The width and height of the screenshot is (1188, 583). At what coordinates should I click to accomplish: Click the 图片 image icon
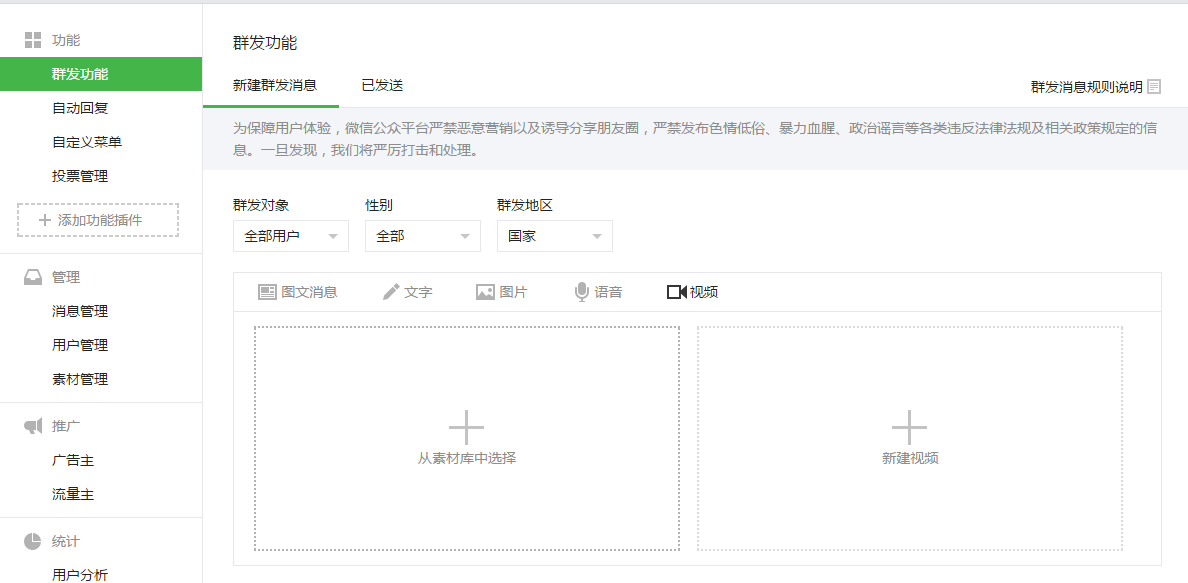[484, 291]
